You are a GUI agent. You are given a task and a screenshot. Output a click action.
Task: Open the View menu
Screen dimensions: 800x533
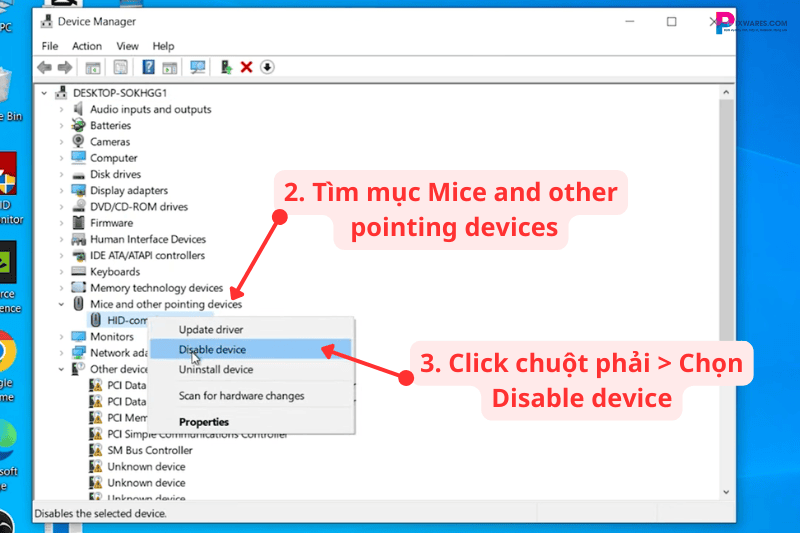coord(127,46)
